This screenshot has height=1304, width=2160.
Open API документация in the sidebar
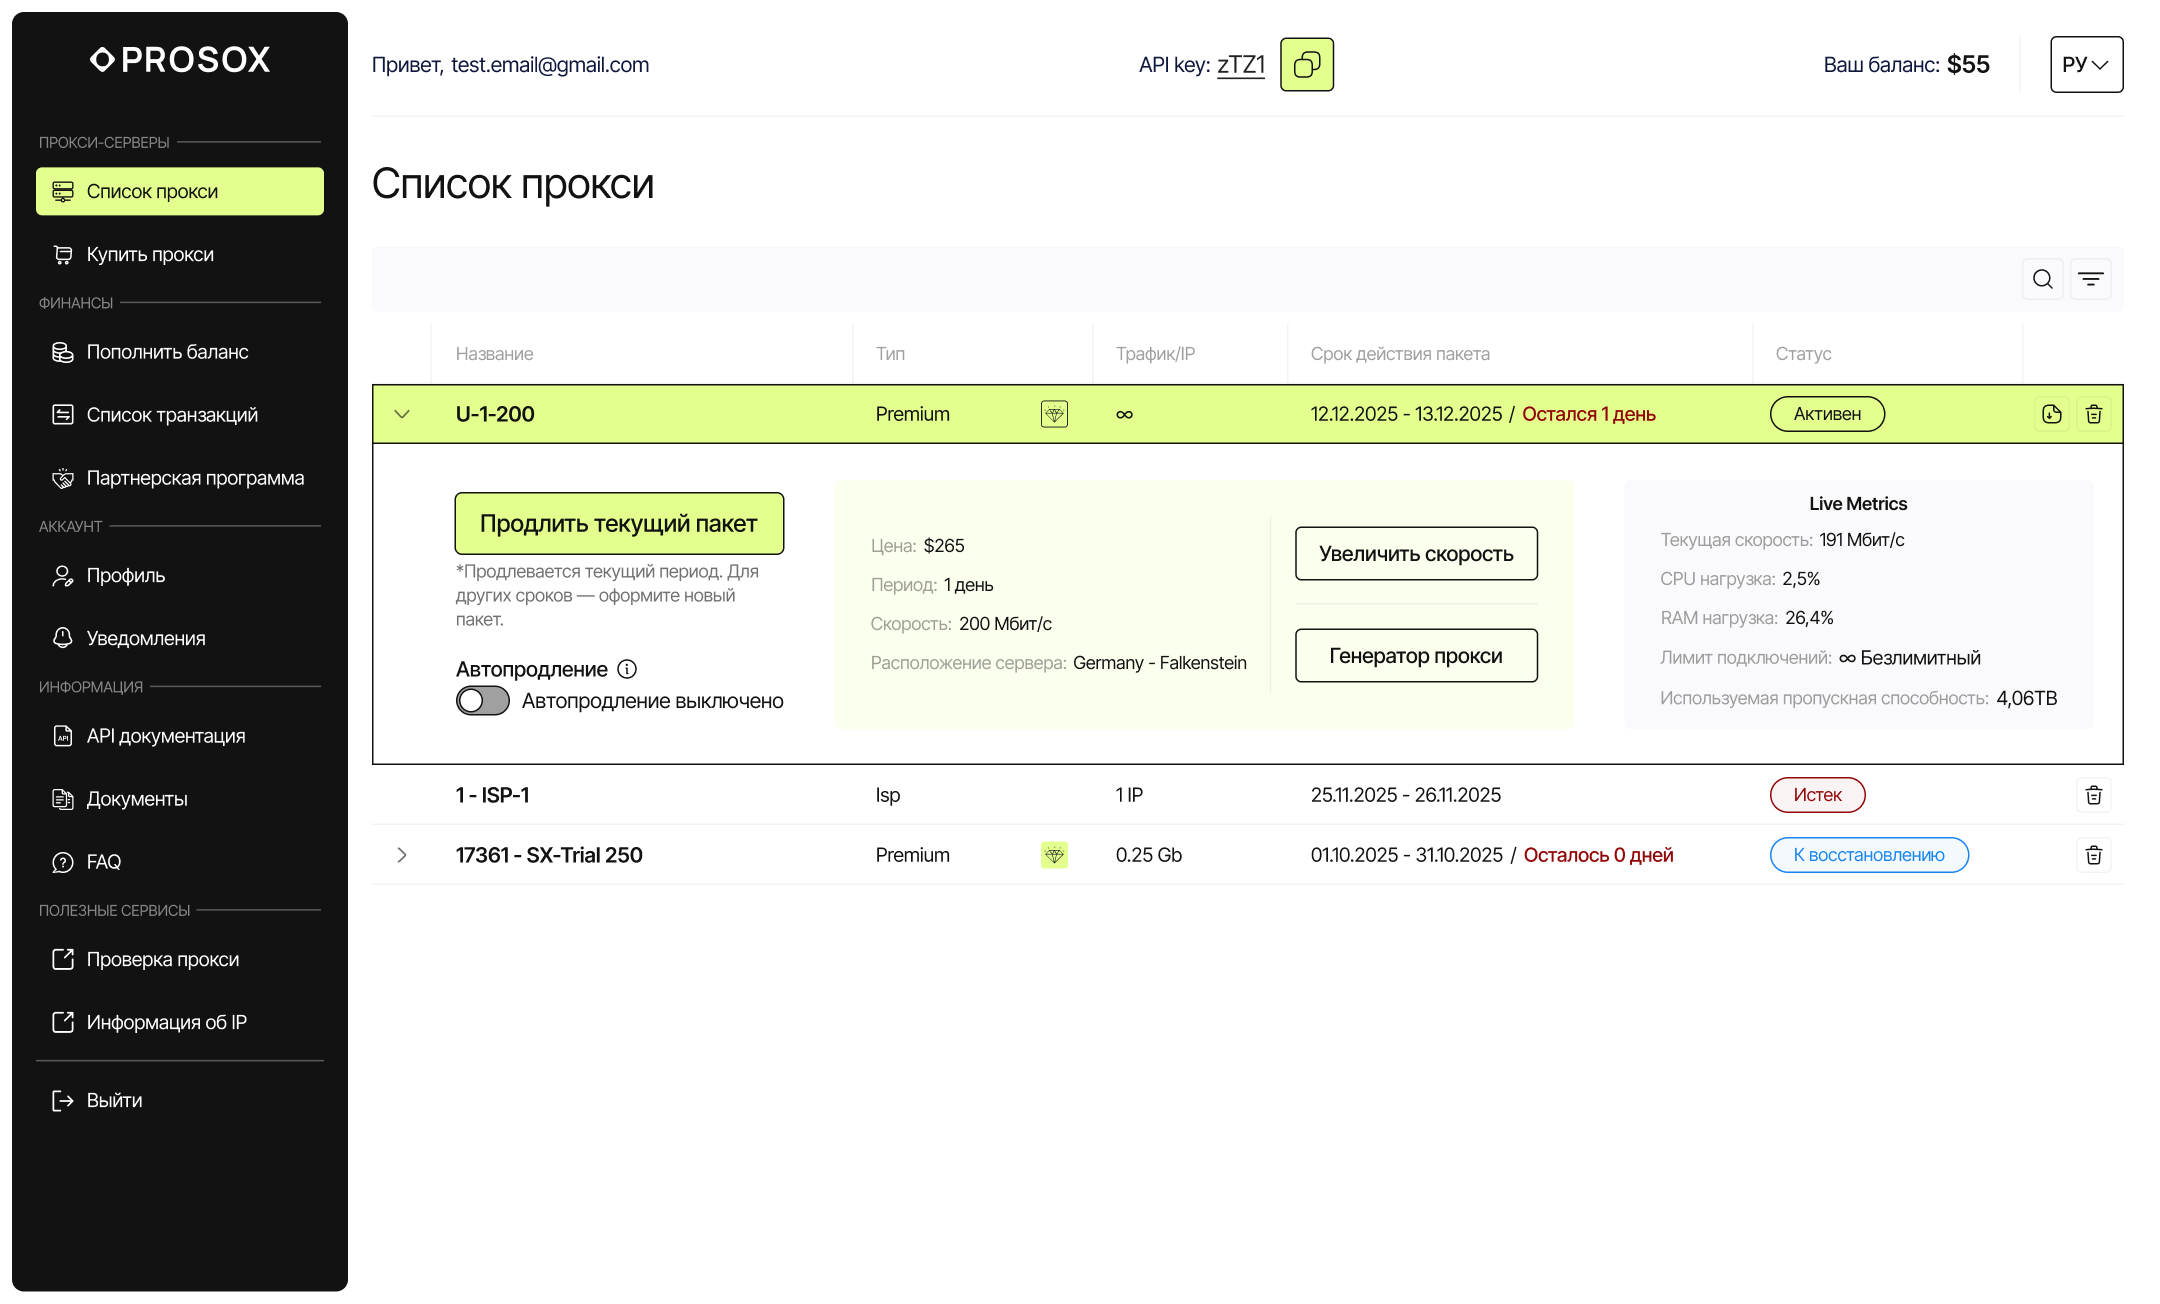click(x=166, y=736)
